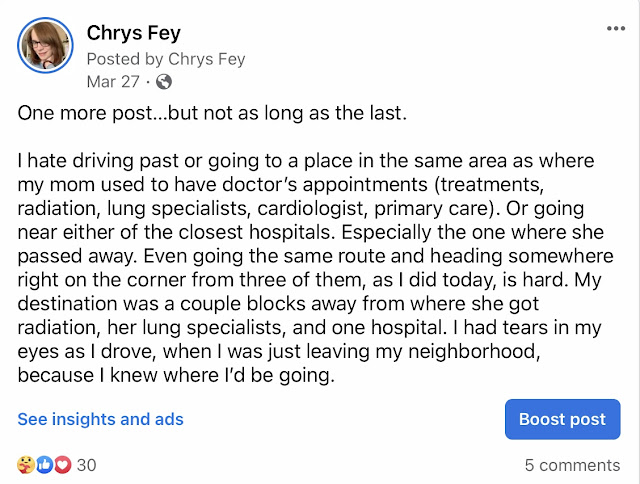Open the three-dot post options menu
The width and height of the screenshot is (640, 484).
(x=616, y=29)
